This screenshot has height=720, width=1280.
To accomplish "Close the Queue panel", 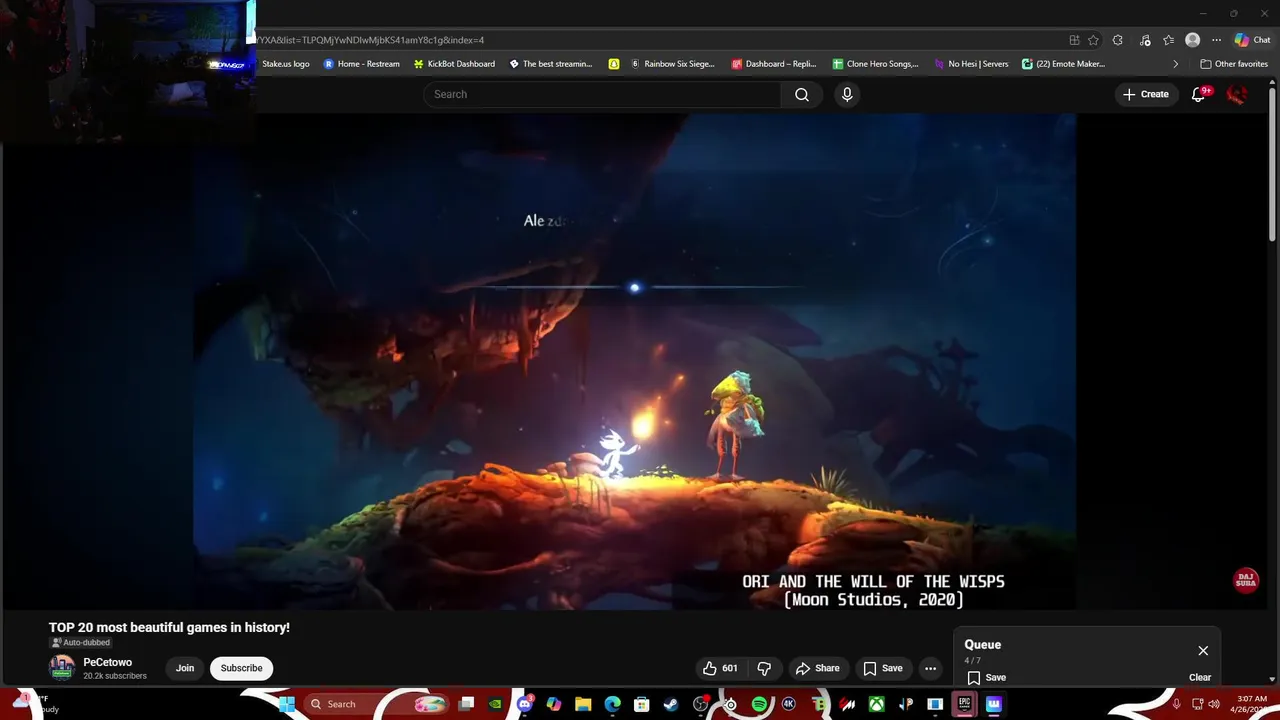I will pos(1203,650).
